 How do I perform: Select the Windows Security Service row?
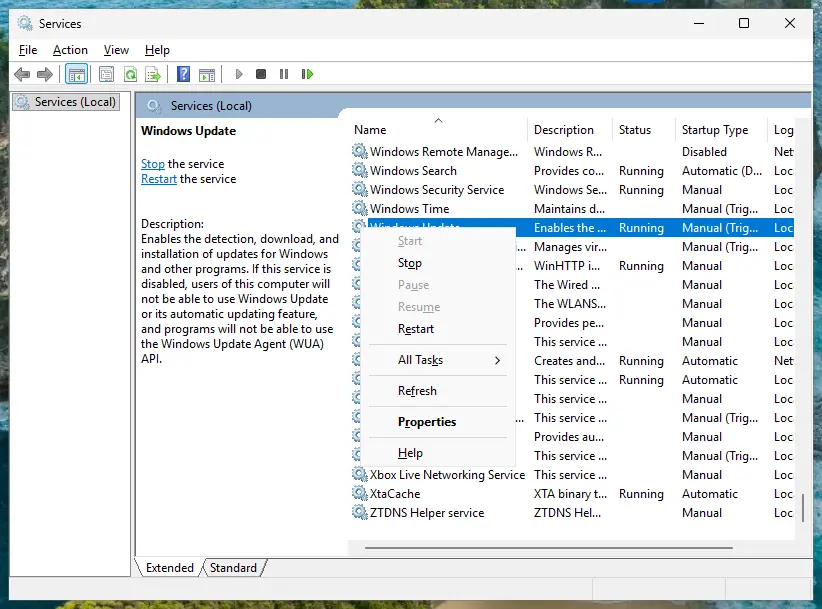572,189
